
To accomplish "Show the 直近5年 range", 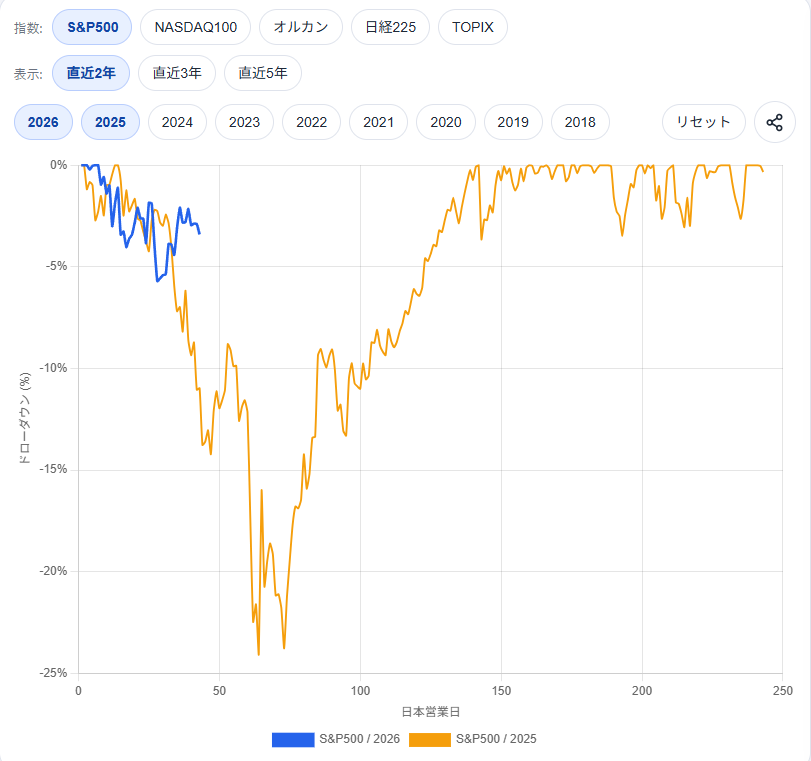I will [263, 73].
